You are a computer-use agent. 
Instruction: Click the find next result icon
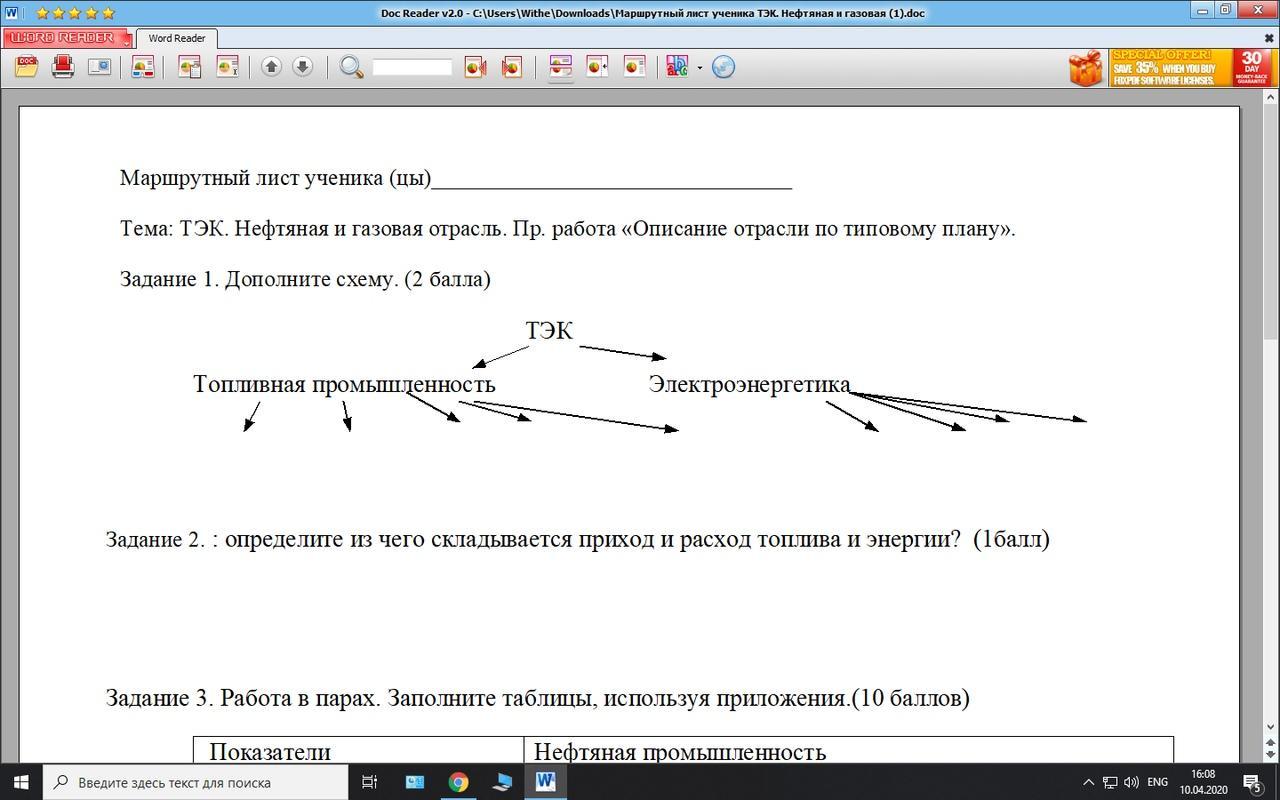(x=511, y=67)
